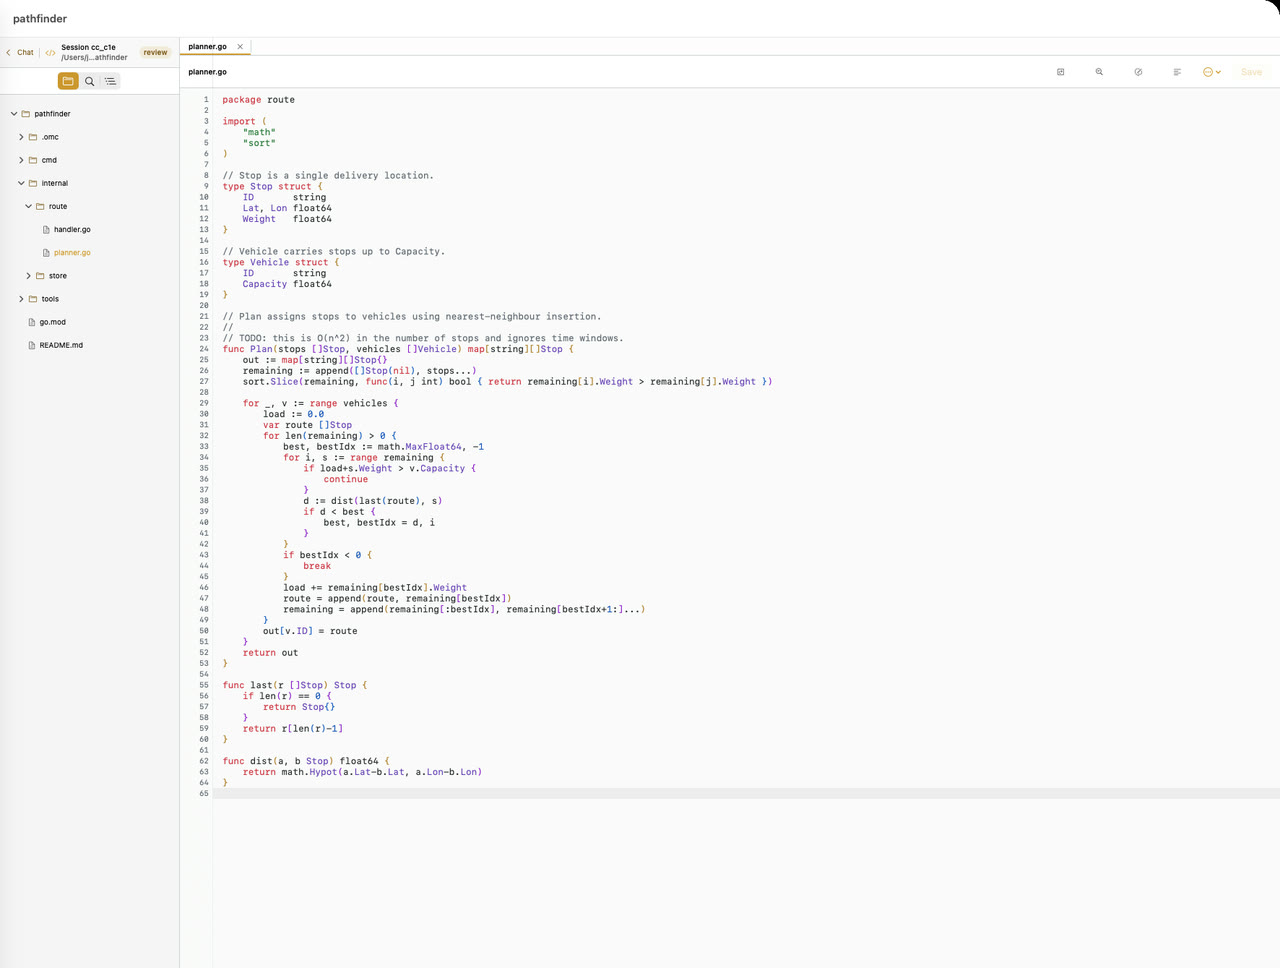The image size is (1280, 968).
Task: Click 'out[v.ID] = route' line
Action: pyautogui.click(x=310, y=631)
